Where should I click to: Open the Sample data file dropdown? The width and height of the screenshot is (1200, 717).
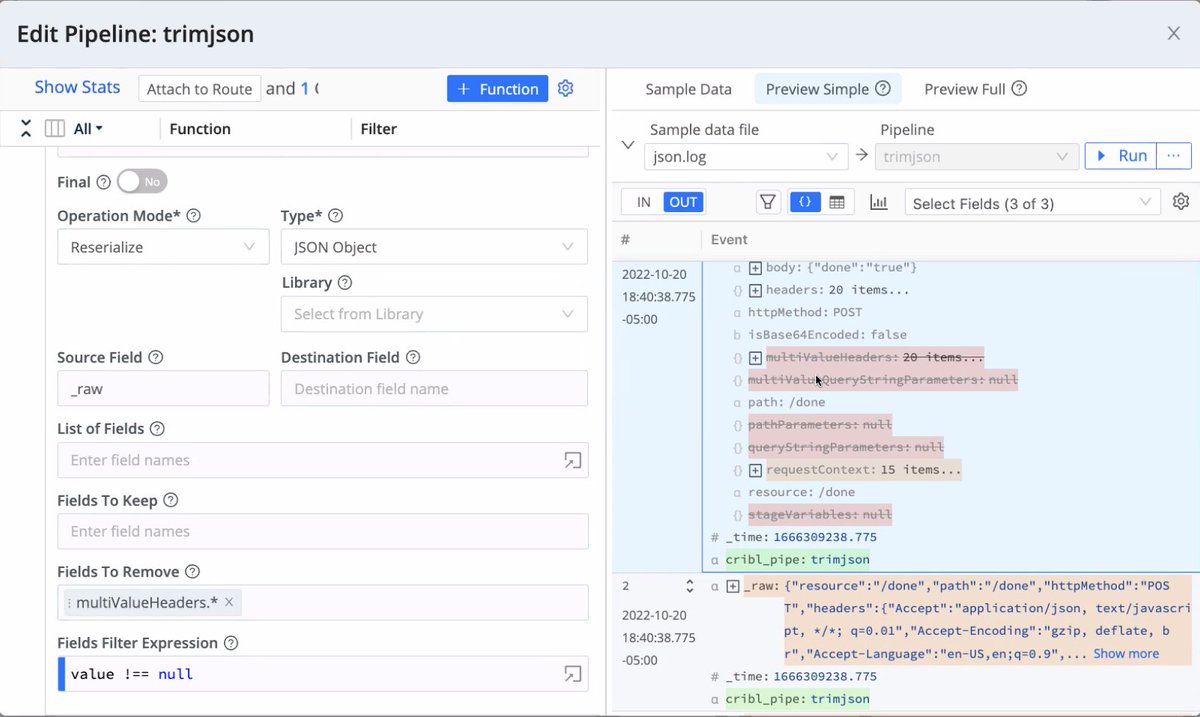tap(746, 157)
